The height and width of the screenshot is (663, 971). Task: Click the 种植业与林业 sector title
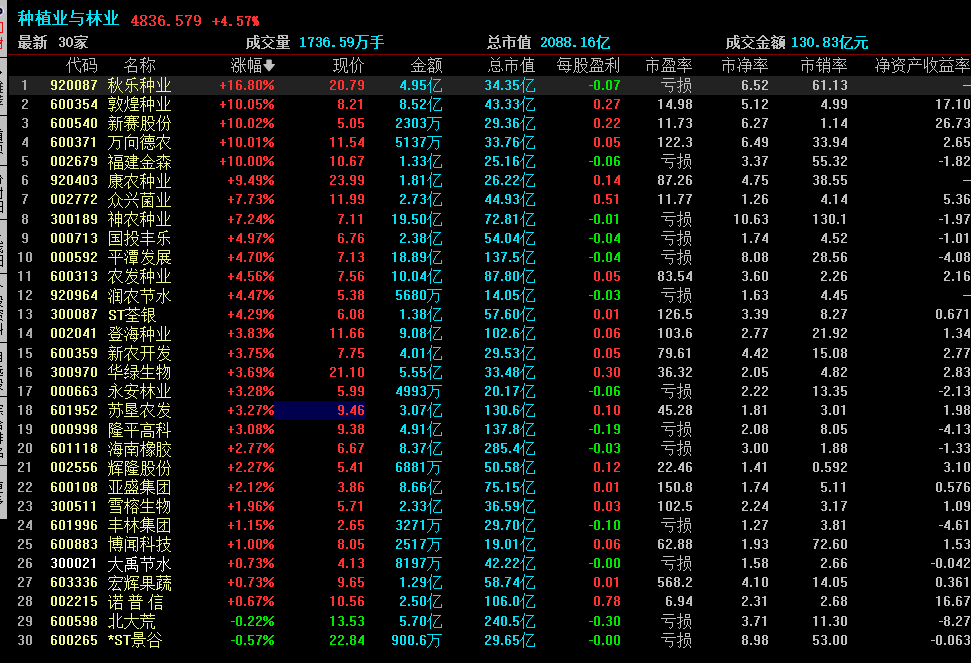68,19
